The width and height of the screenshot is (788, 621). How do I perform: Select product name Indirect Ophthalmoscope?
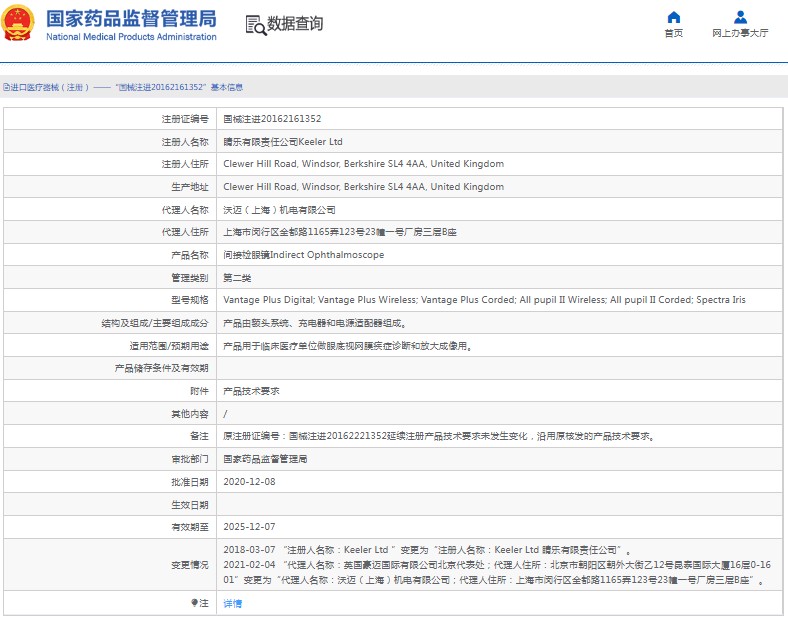(x=304, y=255)
